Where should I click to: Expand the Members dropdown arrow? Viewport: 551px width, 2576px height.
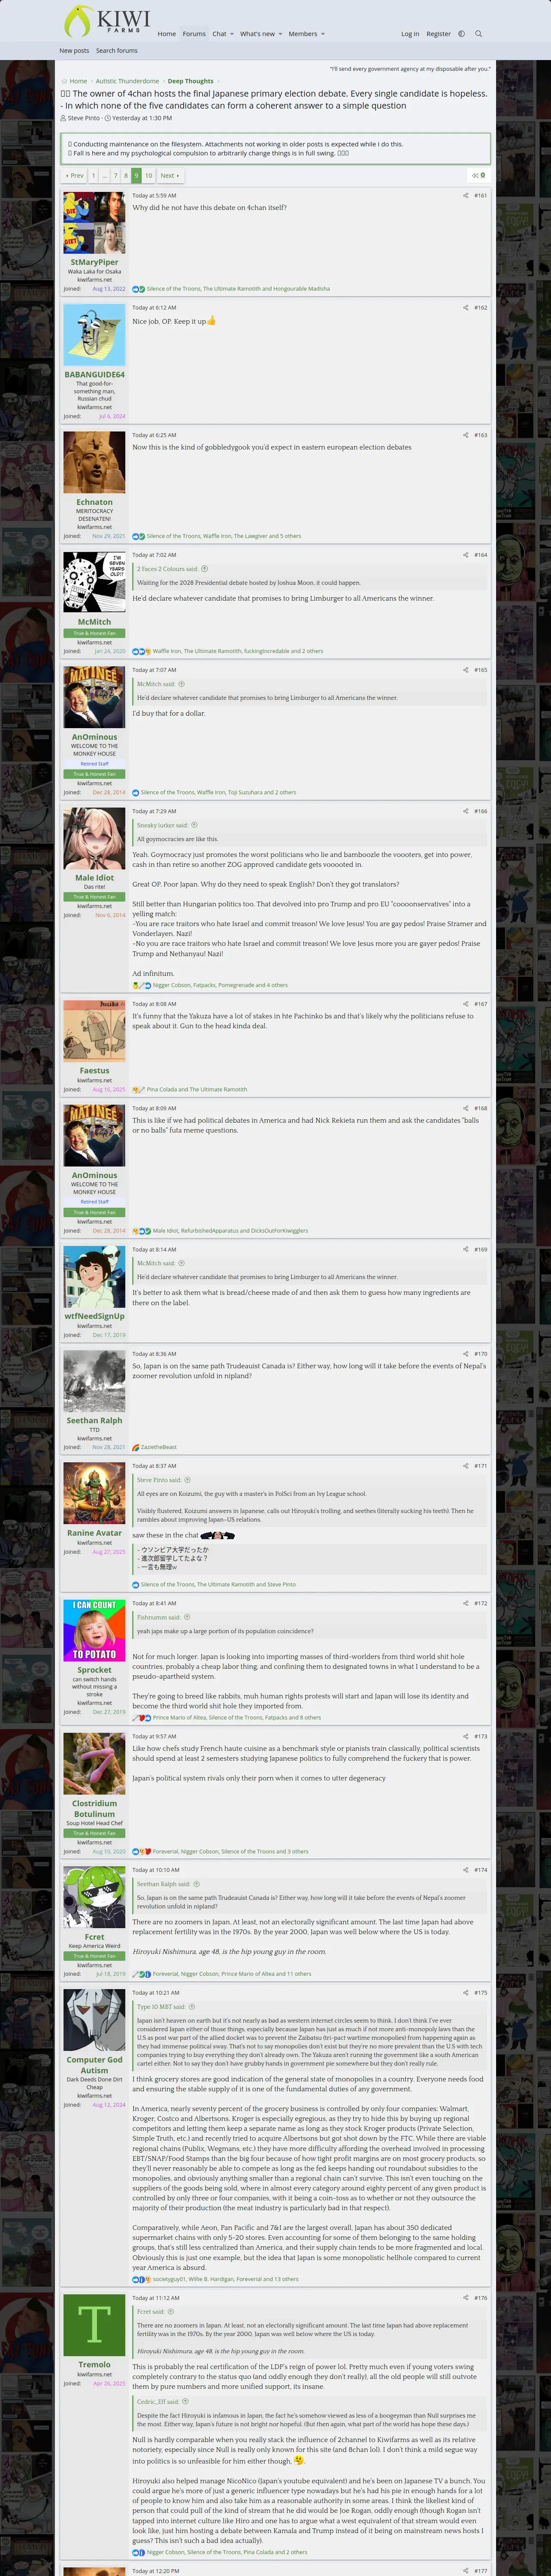[x=323, y=34]
